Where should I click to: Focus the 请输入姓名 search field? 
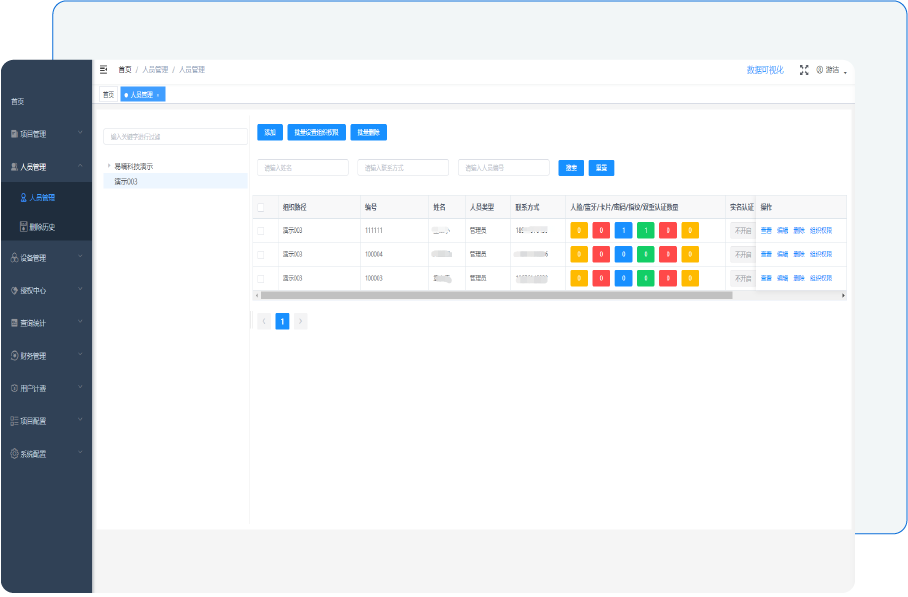pos(303,168)
